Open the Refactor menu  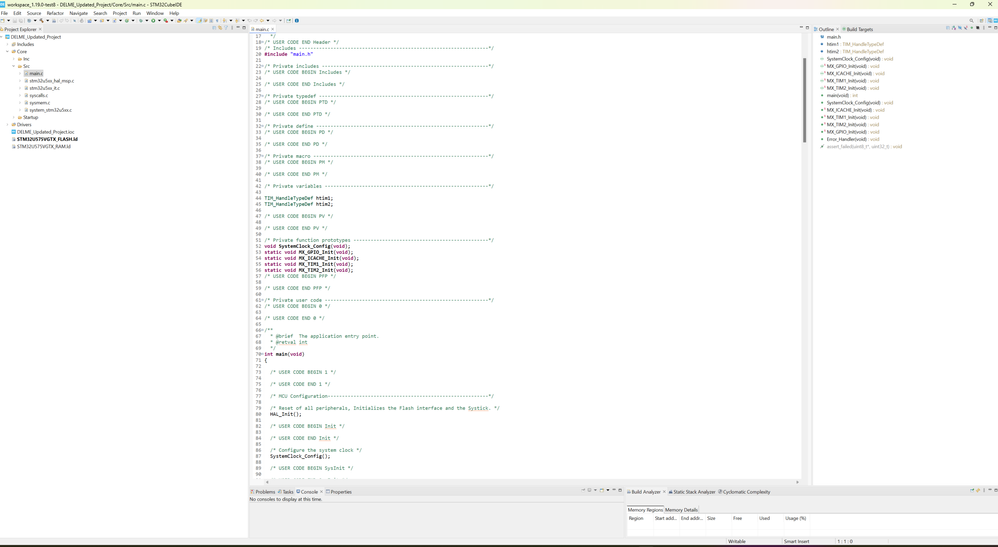point(55,13)
